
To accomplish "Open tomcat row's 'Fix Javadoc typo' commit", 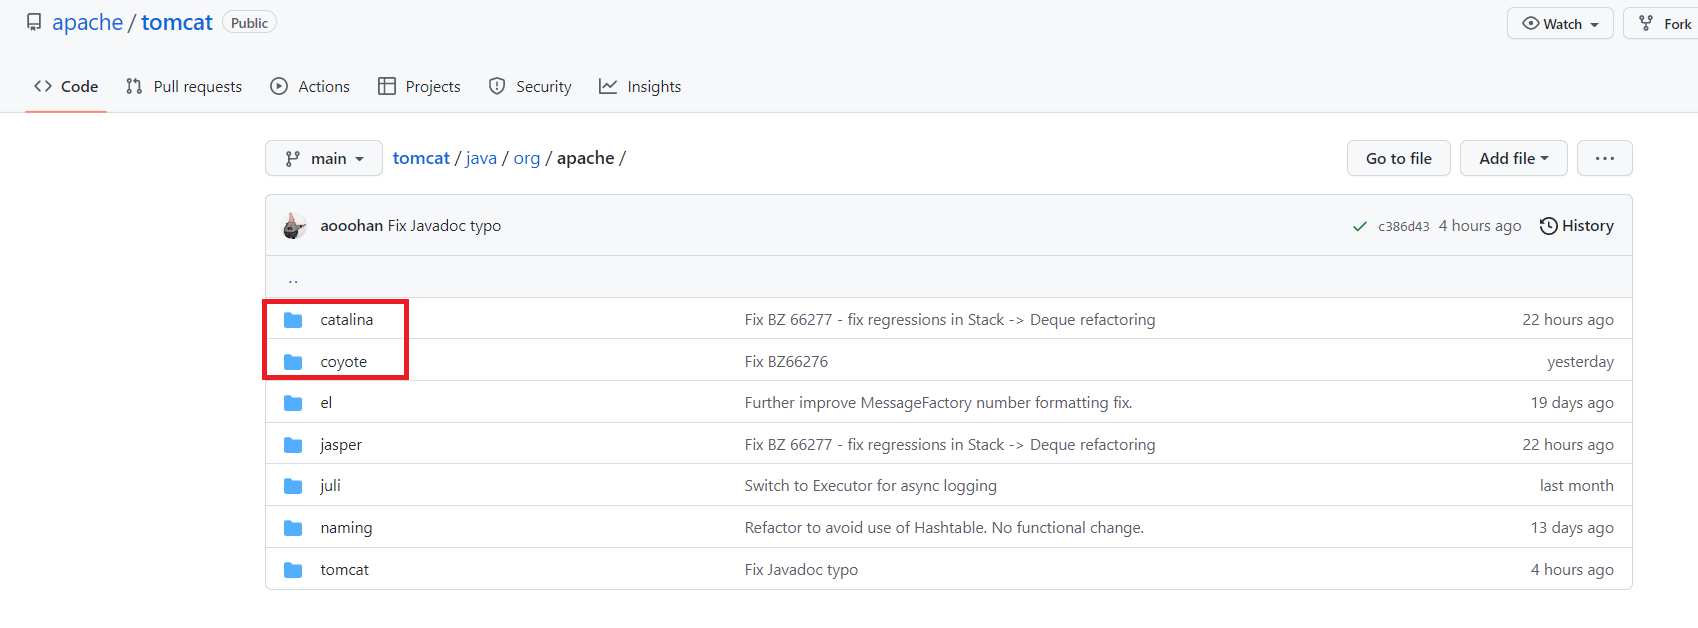I will pyautogui.click(x=801, y=570).
